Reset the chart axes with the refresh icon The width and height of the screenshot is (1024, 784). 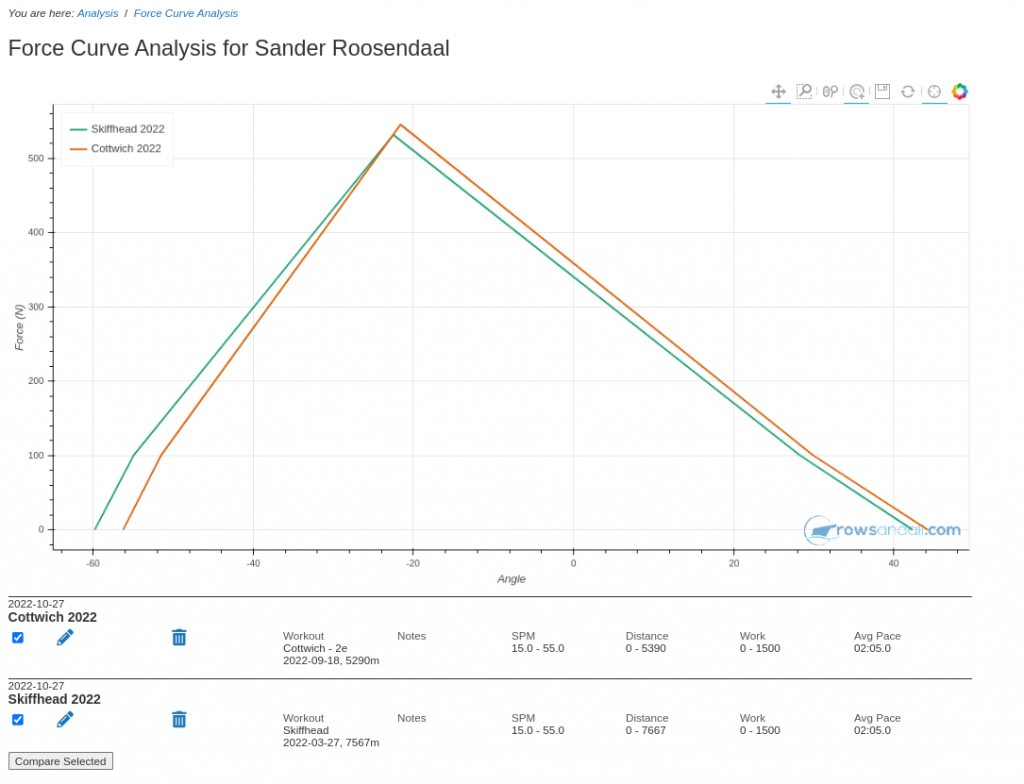coord(908,91)
